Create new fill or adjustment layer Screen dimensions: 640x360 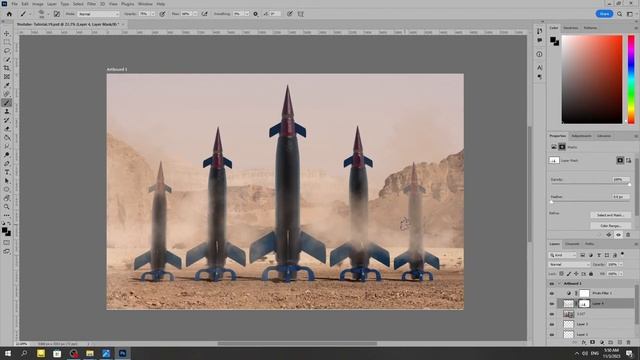click(602, 342)
